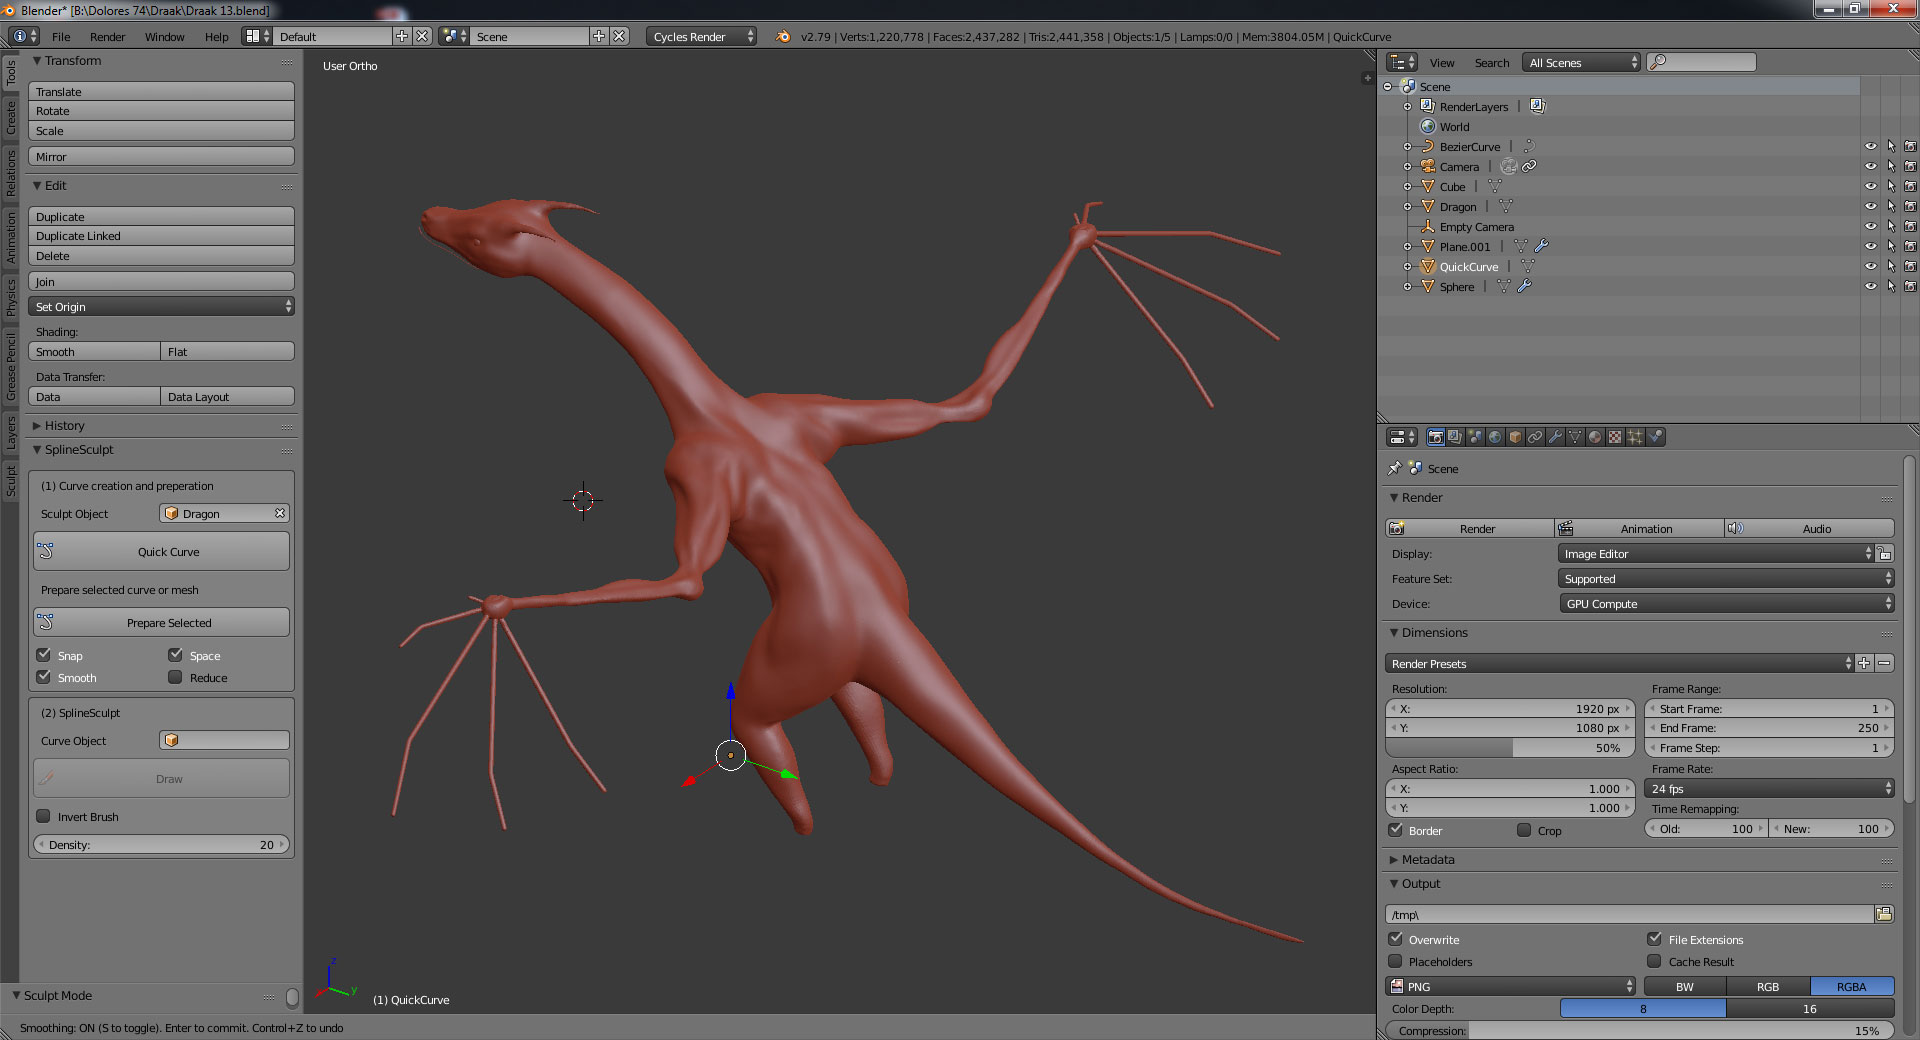Uncheck the Overwrite output option
The height and width of the screenshot is (1040, 1920).
pos(1396,939)
